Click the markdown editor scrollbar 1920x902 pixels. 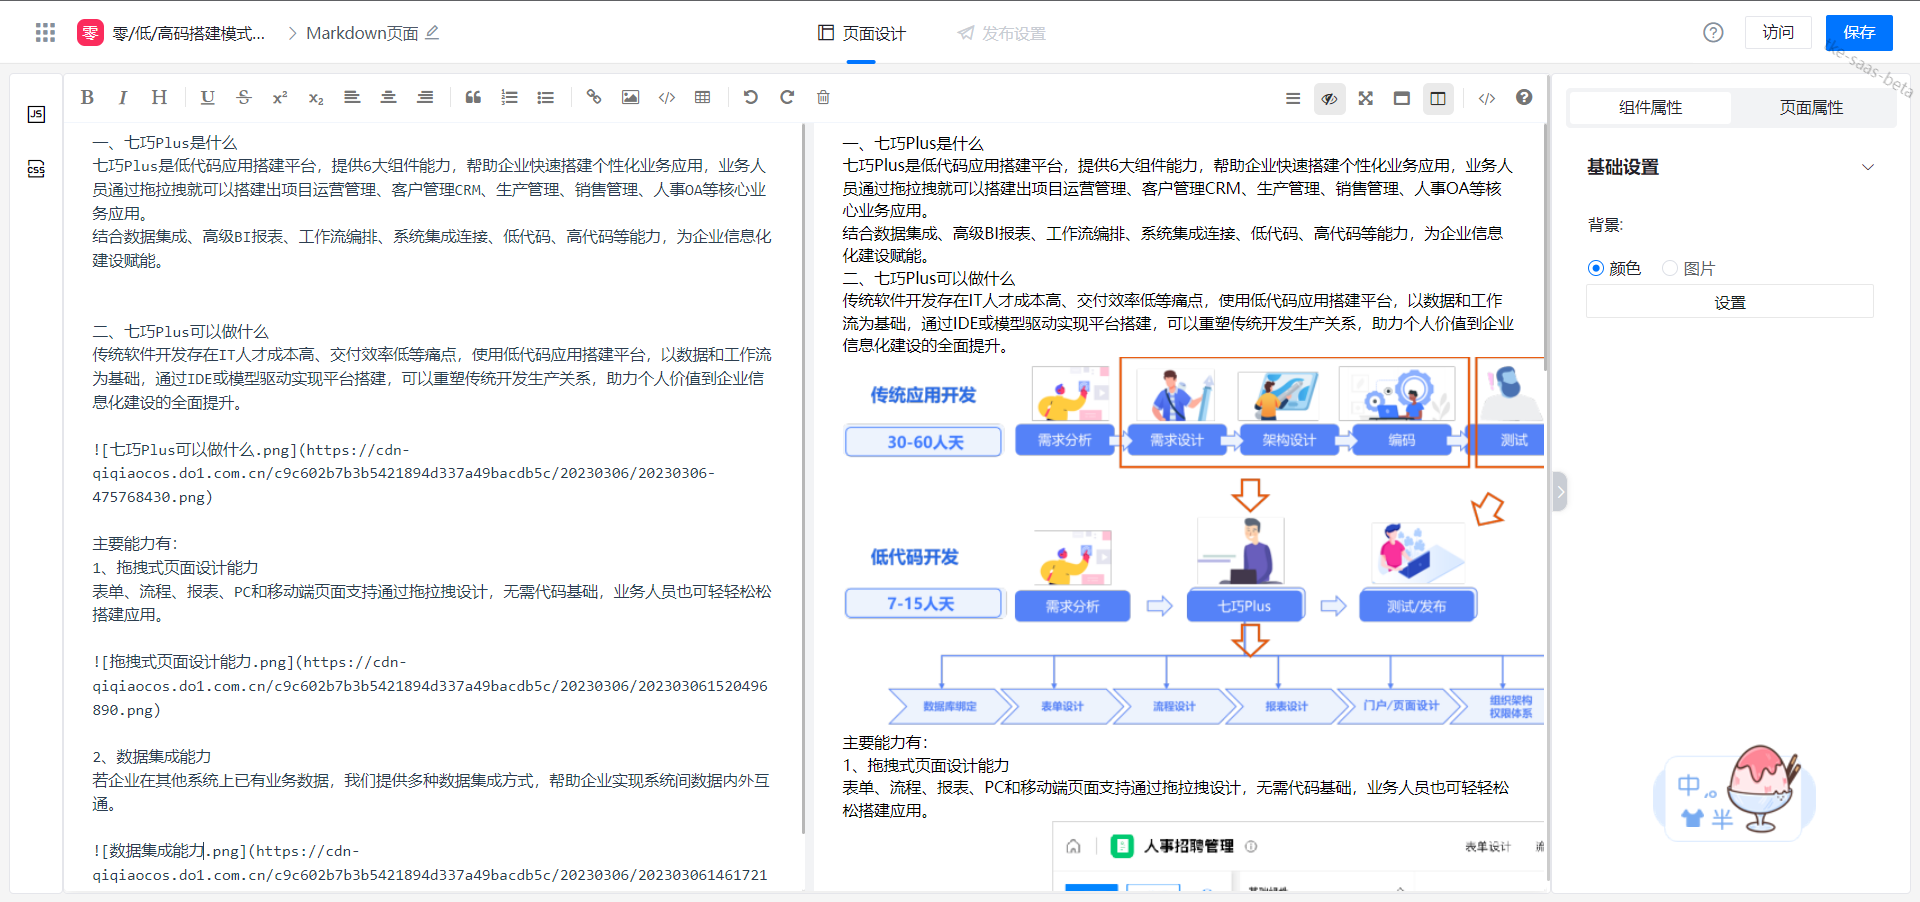[x=803, y=480]
